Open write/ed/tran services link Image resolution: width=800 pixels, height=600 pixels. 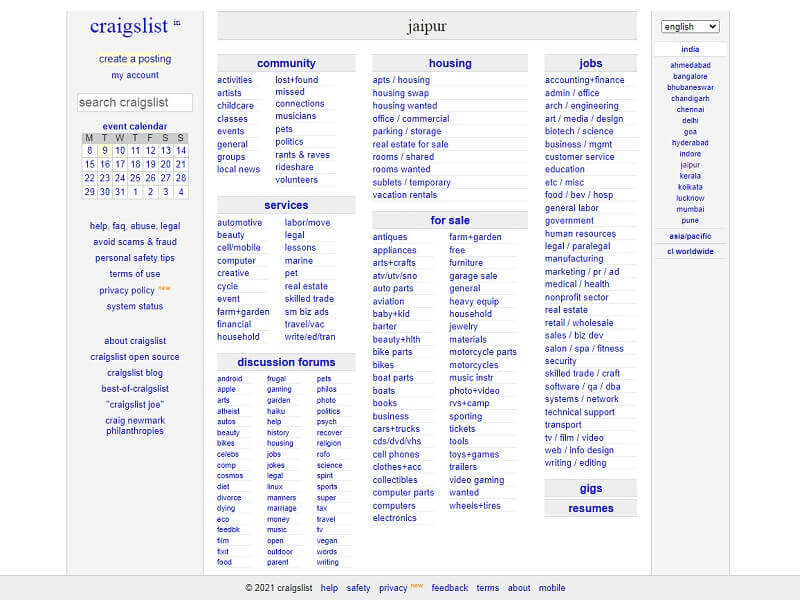point(310,337)
